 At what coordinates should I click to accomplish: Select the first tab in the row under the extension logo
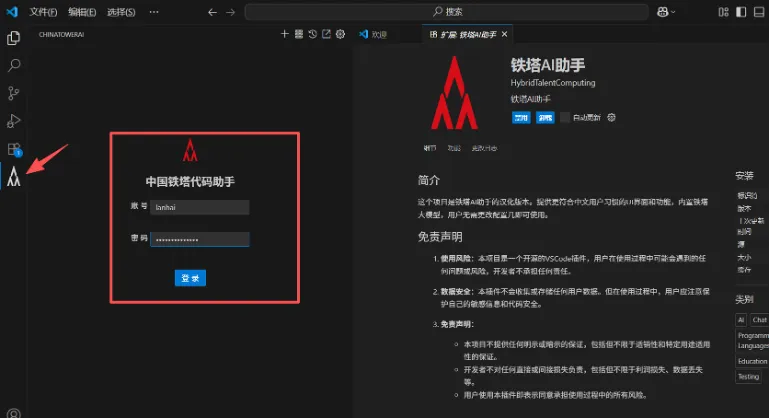coord(430,148)
